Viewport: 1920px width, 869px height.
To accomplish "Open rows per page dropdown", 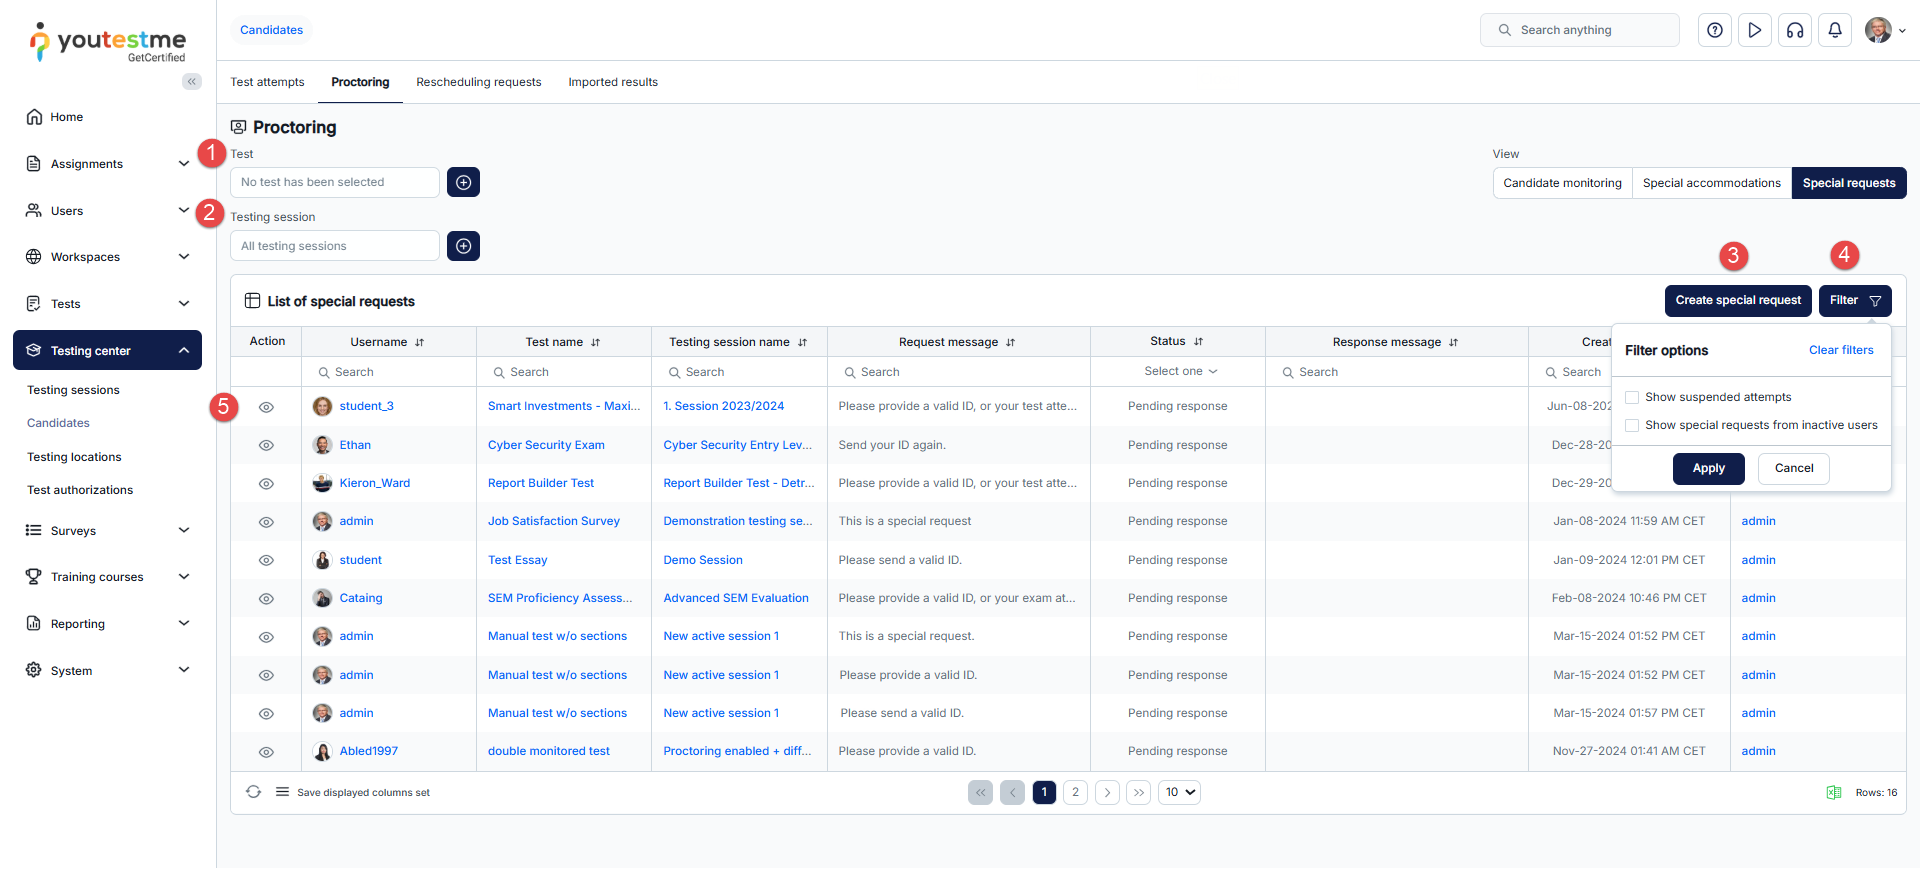I will (x=1179, y=792).
